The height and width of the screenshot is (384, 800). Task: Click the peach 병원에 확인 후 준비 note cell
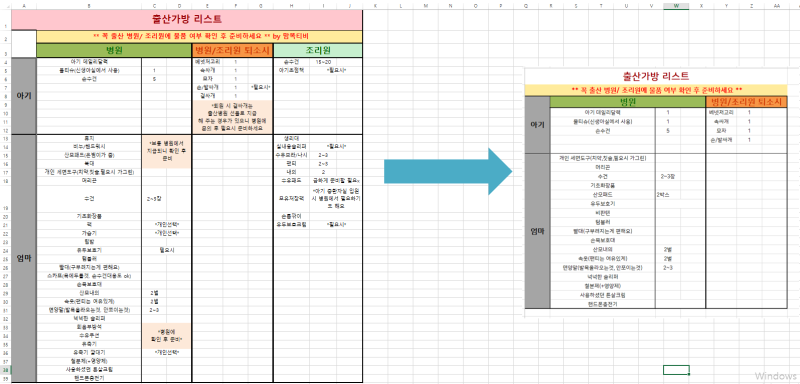pos(167,336)
